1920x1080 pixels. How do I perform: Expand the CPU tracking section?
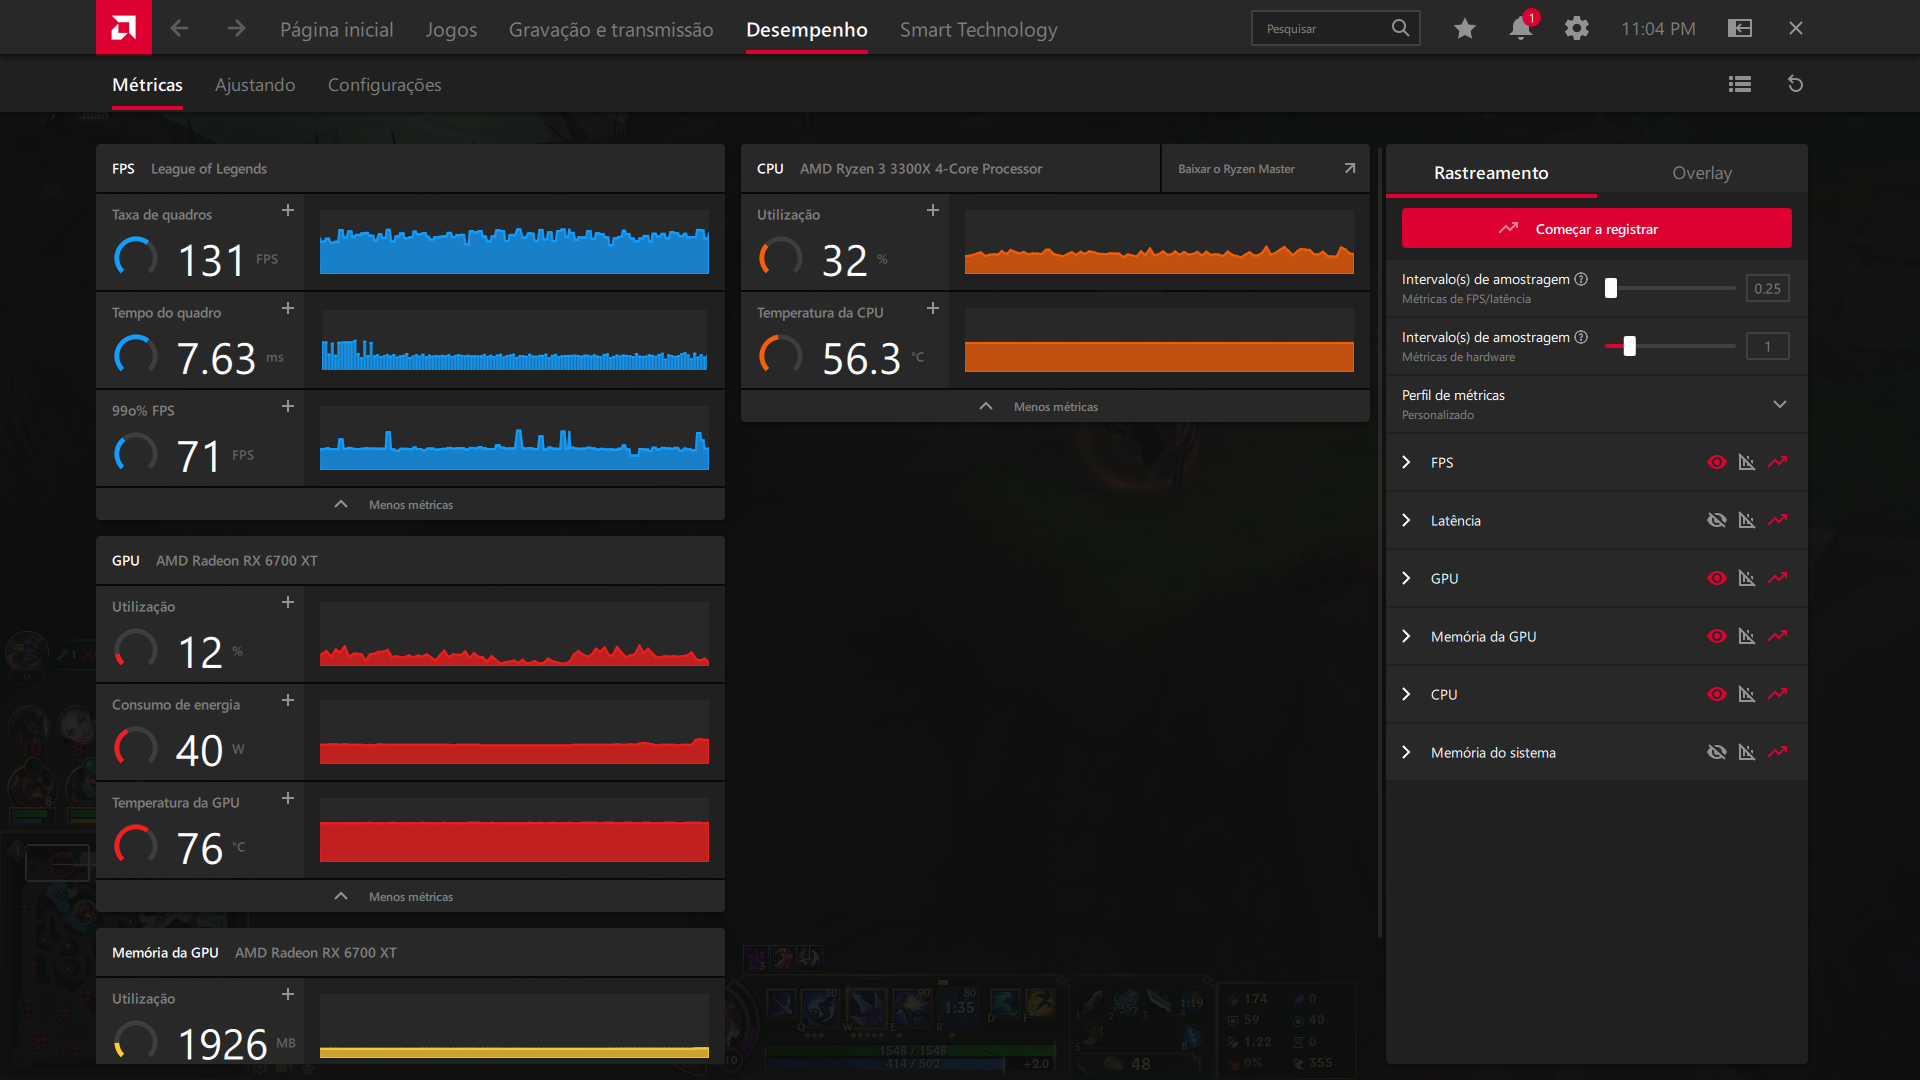click(1406, 694)
